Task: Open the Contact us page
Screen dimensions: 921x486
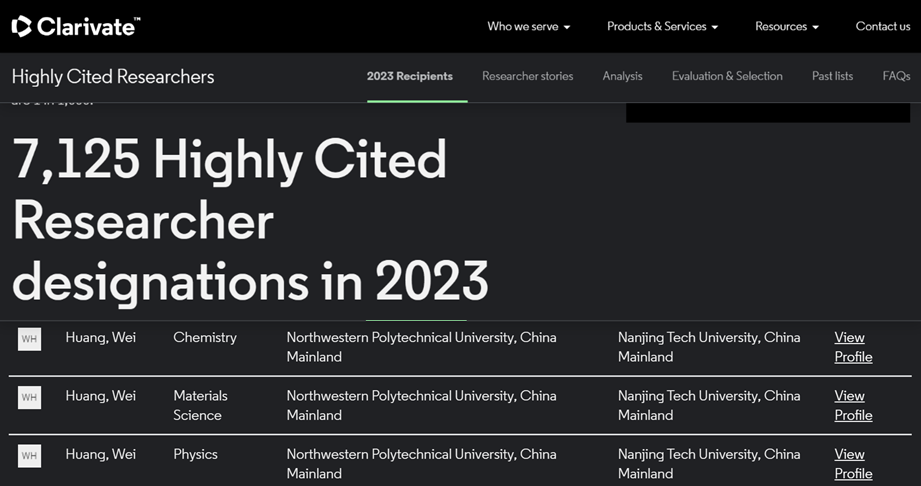Action: pyautogui.click(x=882, y=27)
